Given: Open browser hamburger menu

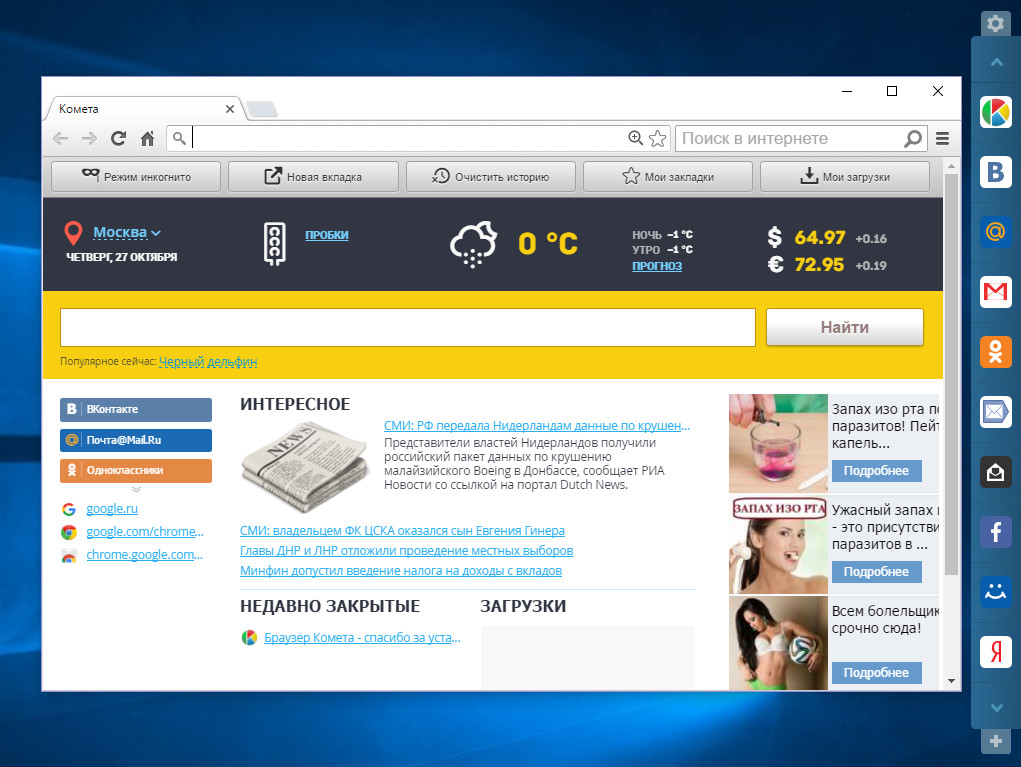Looking at the screenshot, I should [x=942, y=138].
